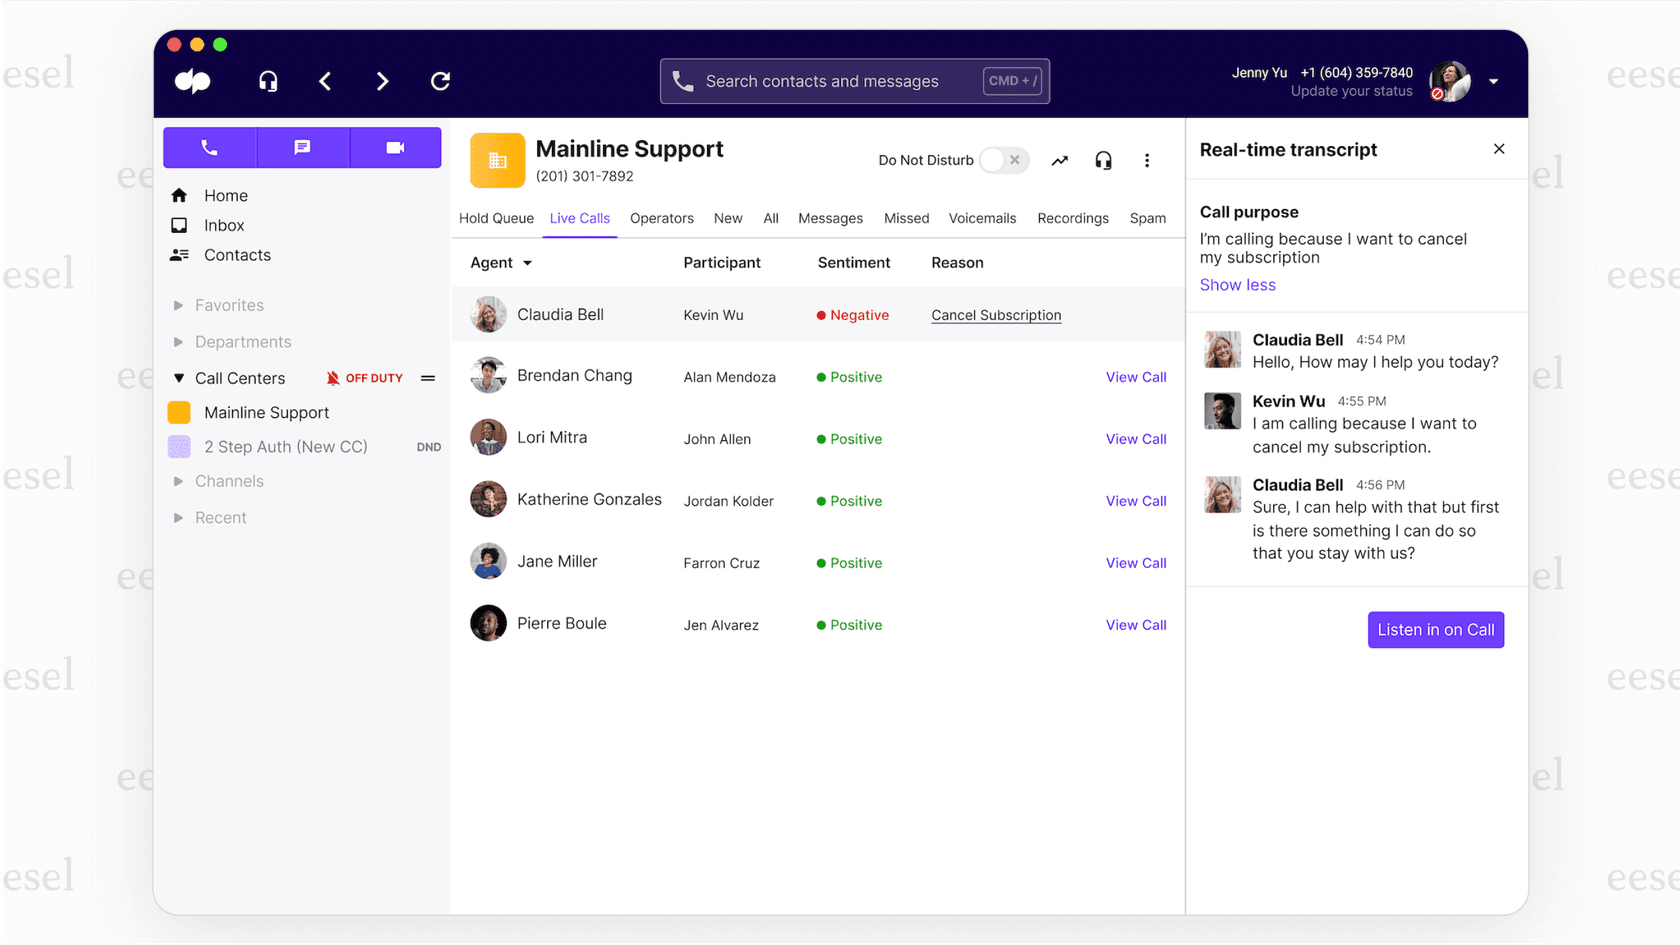Open the Spam tab
Screen dimensions: 1680x945
pyautogui.click(x=1148, y=218)
